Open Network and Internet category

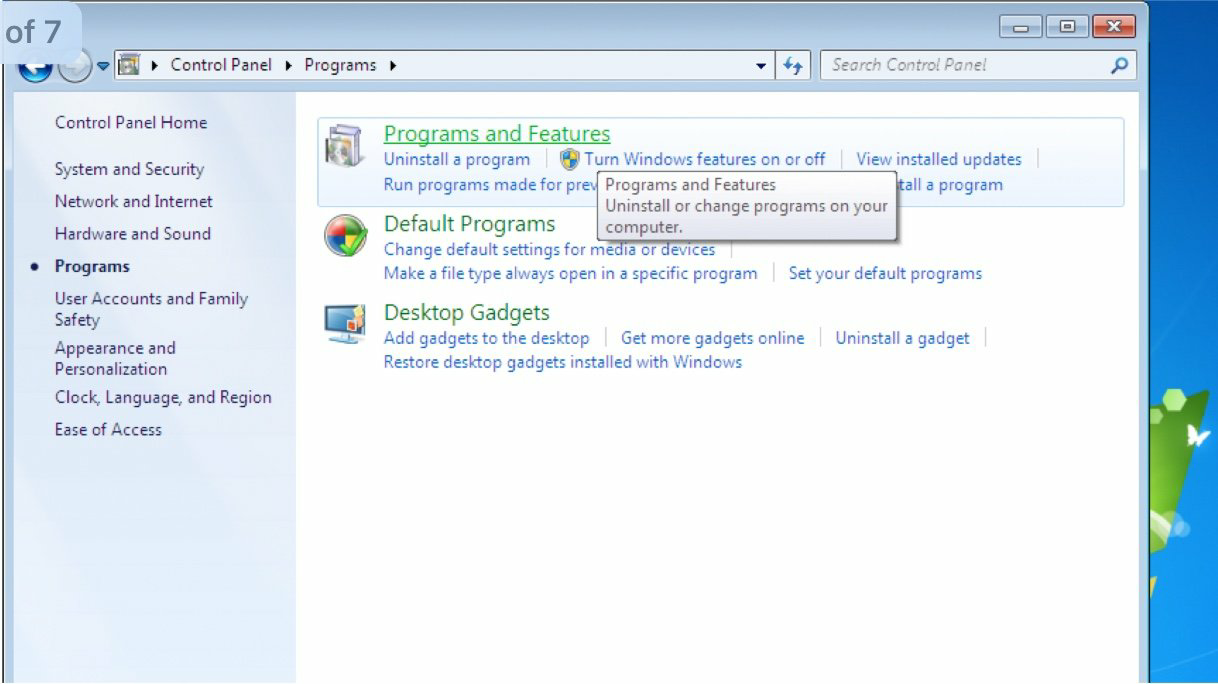(x=134, y=201)
